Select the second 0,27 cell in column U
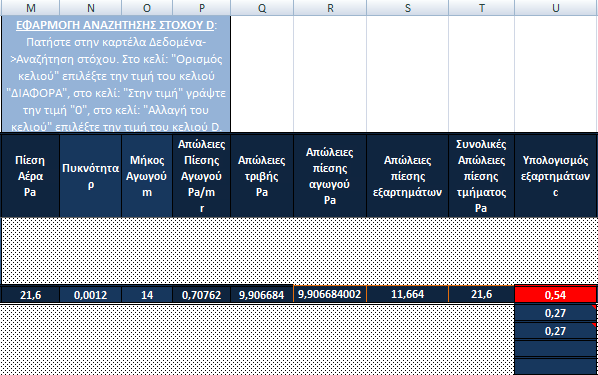Viewport: 598px width, 375px height. coord(555,331)
